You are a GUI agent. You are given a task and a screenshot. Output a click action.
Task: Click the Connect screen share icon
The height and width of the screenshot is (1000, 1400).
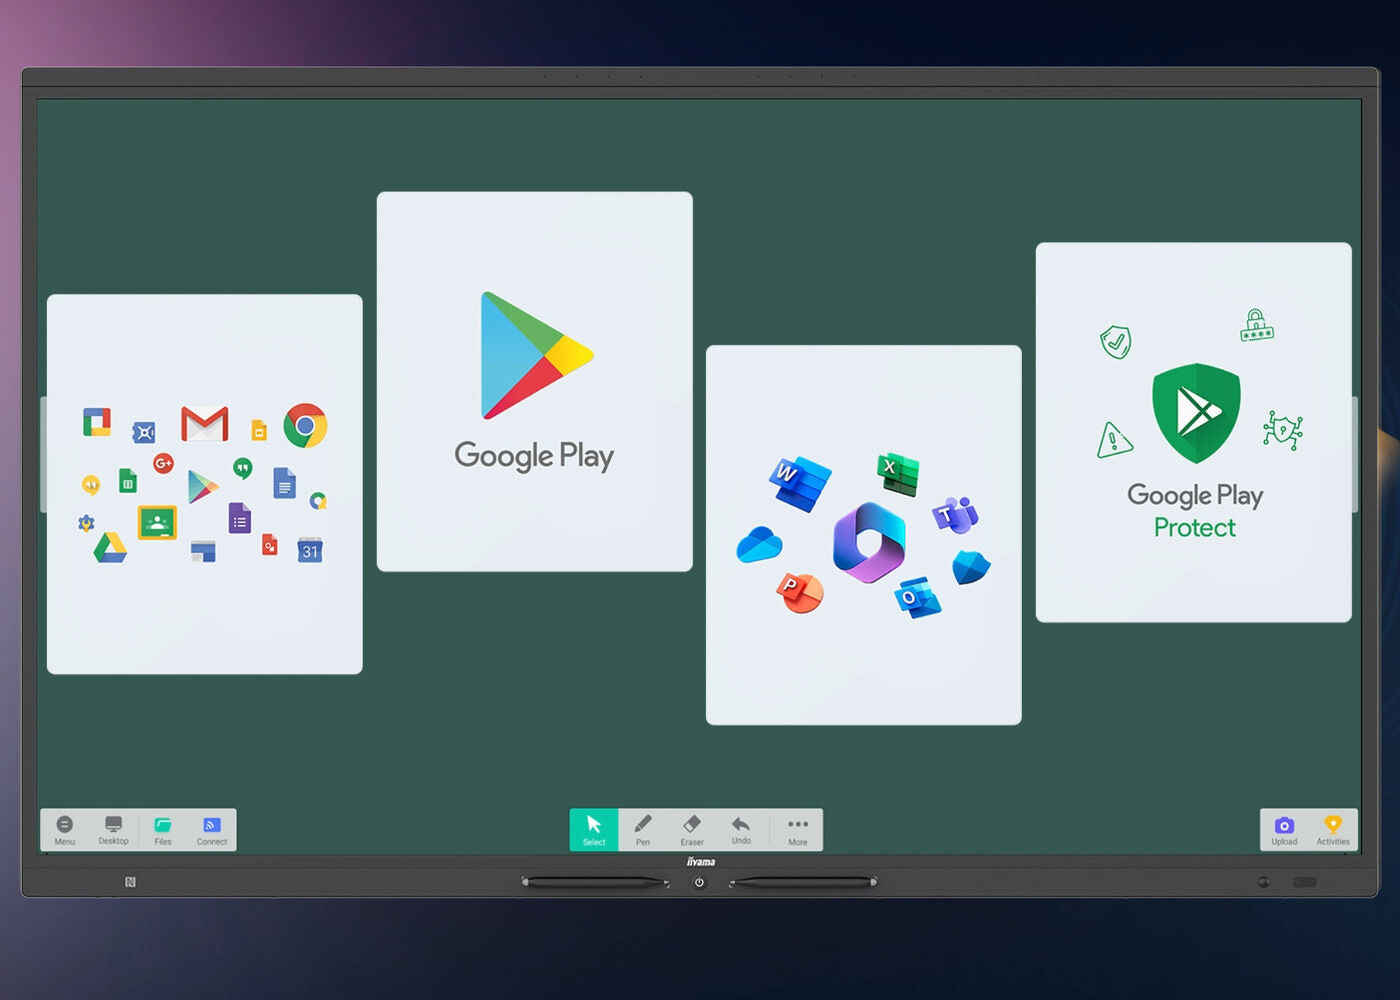212,829
